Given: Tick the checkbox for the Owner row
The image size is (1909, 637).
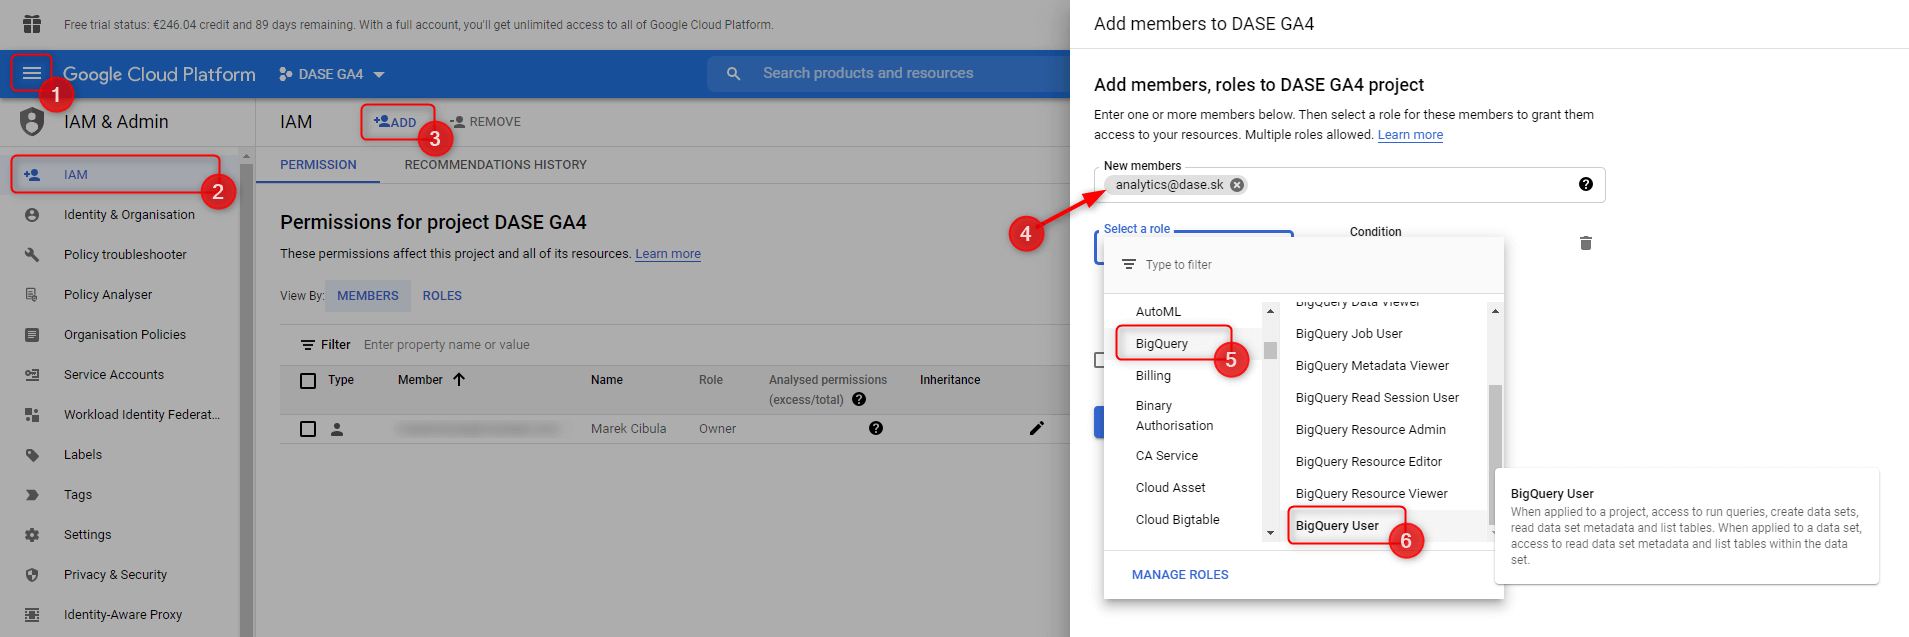Looking at the screenshot, I should pos(308,429).
